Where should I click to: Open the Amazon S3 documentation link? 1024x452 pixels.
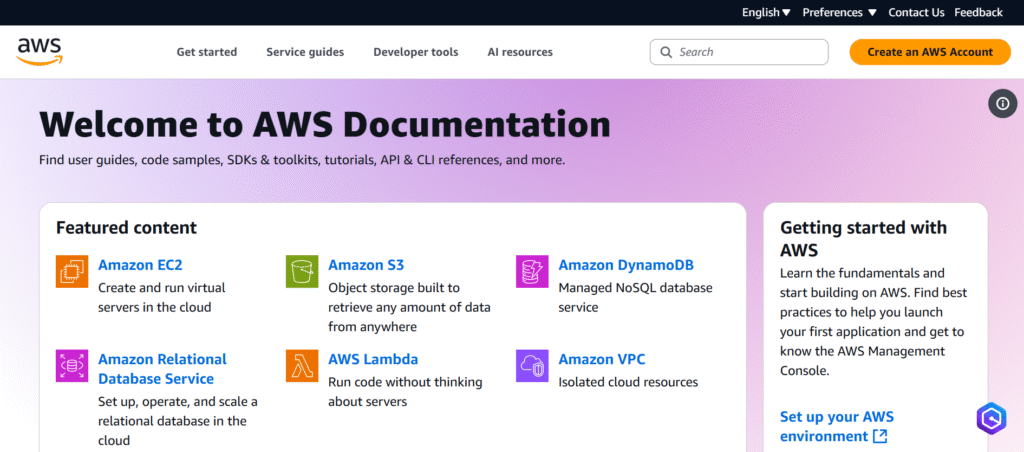366,265
